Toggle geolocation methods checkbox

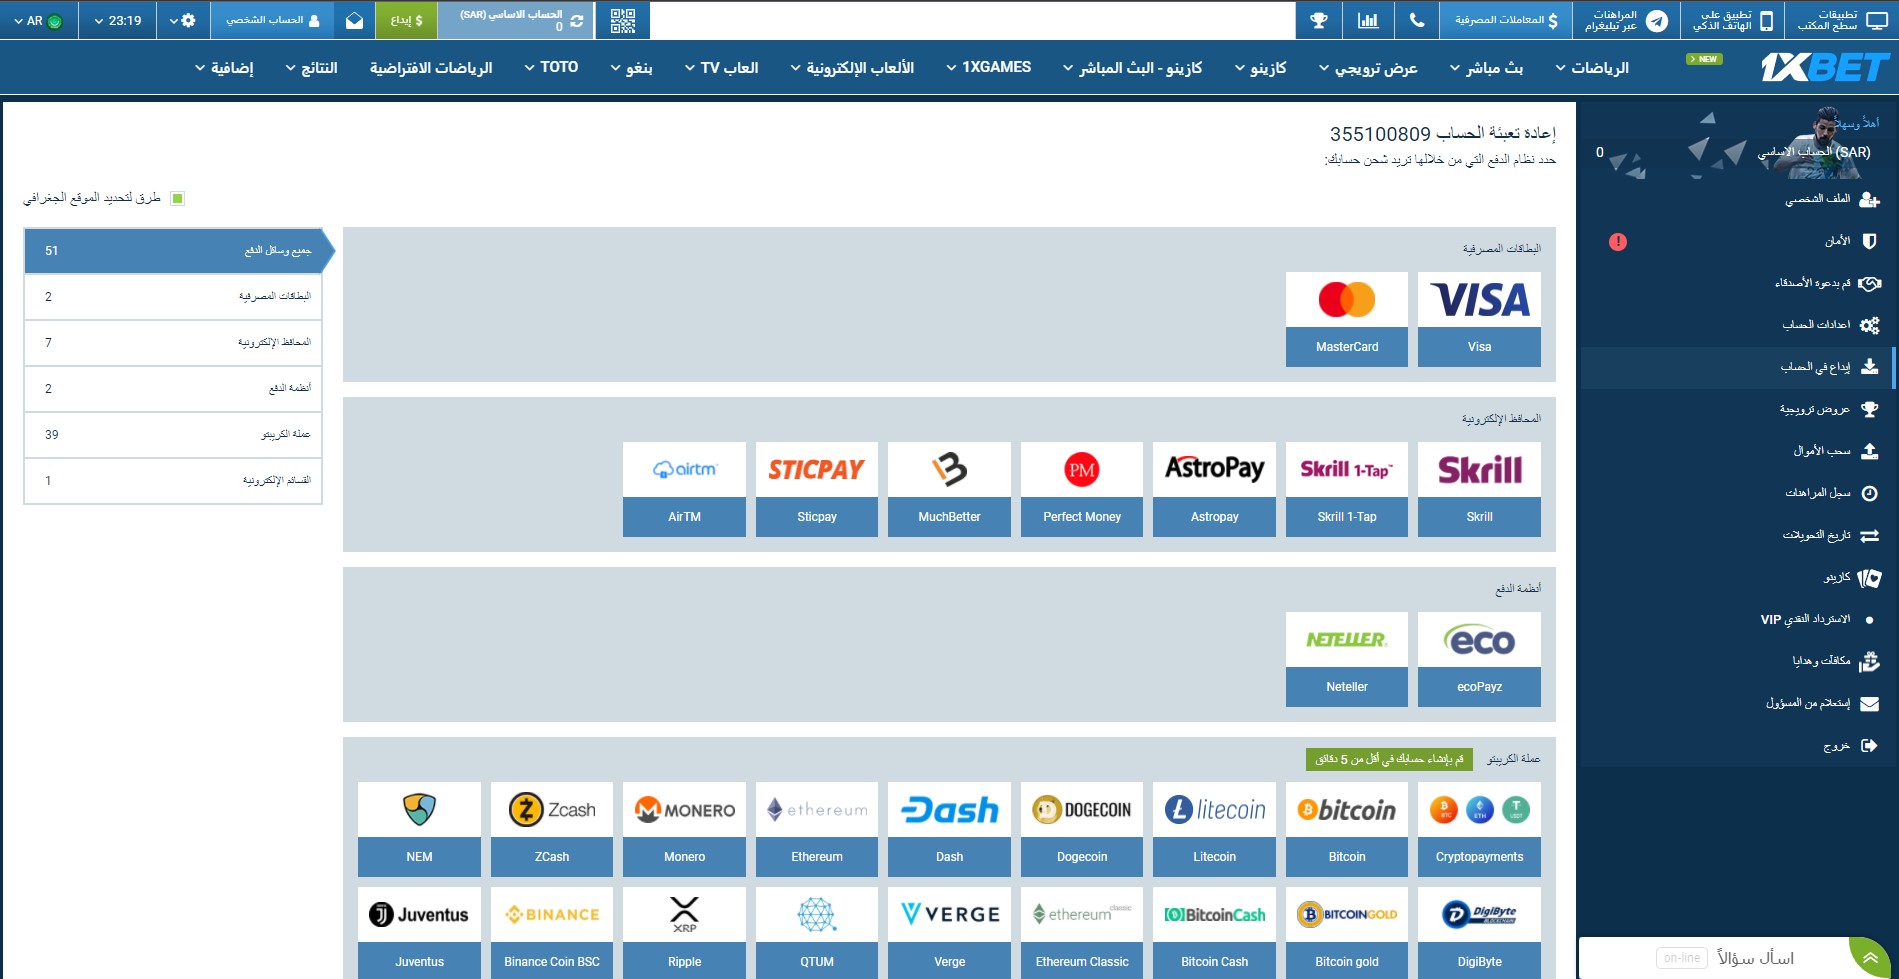click(177, 198)
